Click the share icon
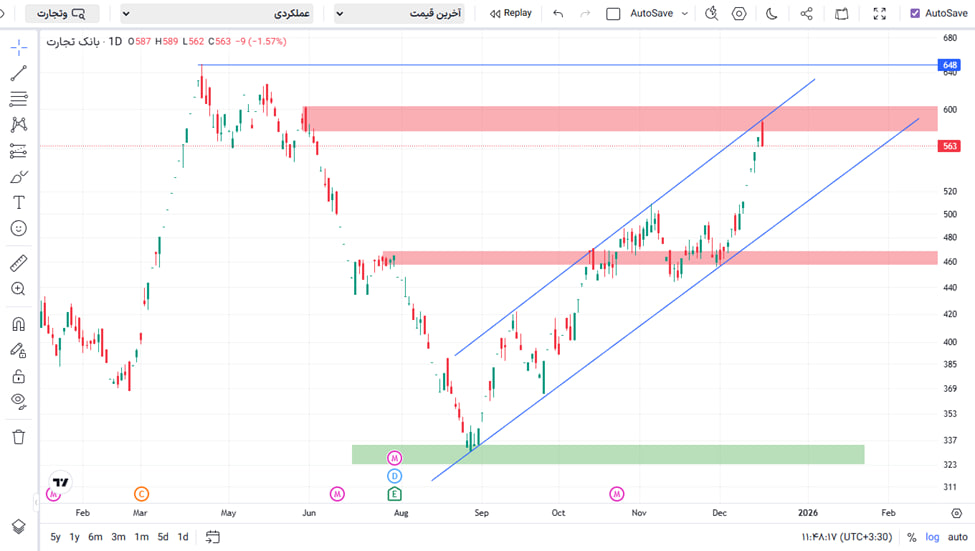Viewport: 975px width, 551px height. pyautogui.click(x=806, y=13)
